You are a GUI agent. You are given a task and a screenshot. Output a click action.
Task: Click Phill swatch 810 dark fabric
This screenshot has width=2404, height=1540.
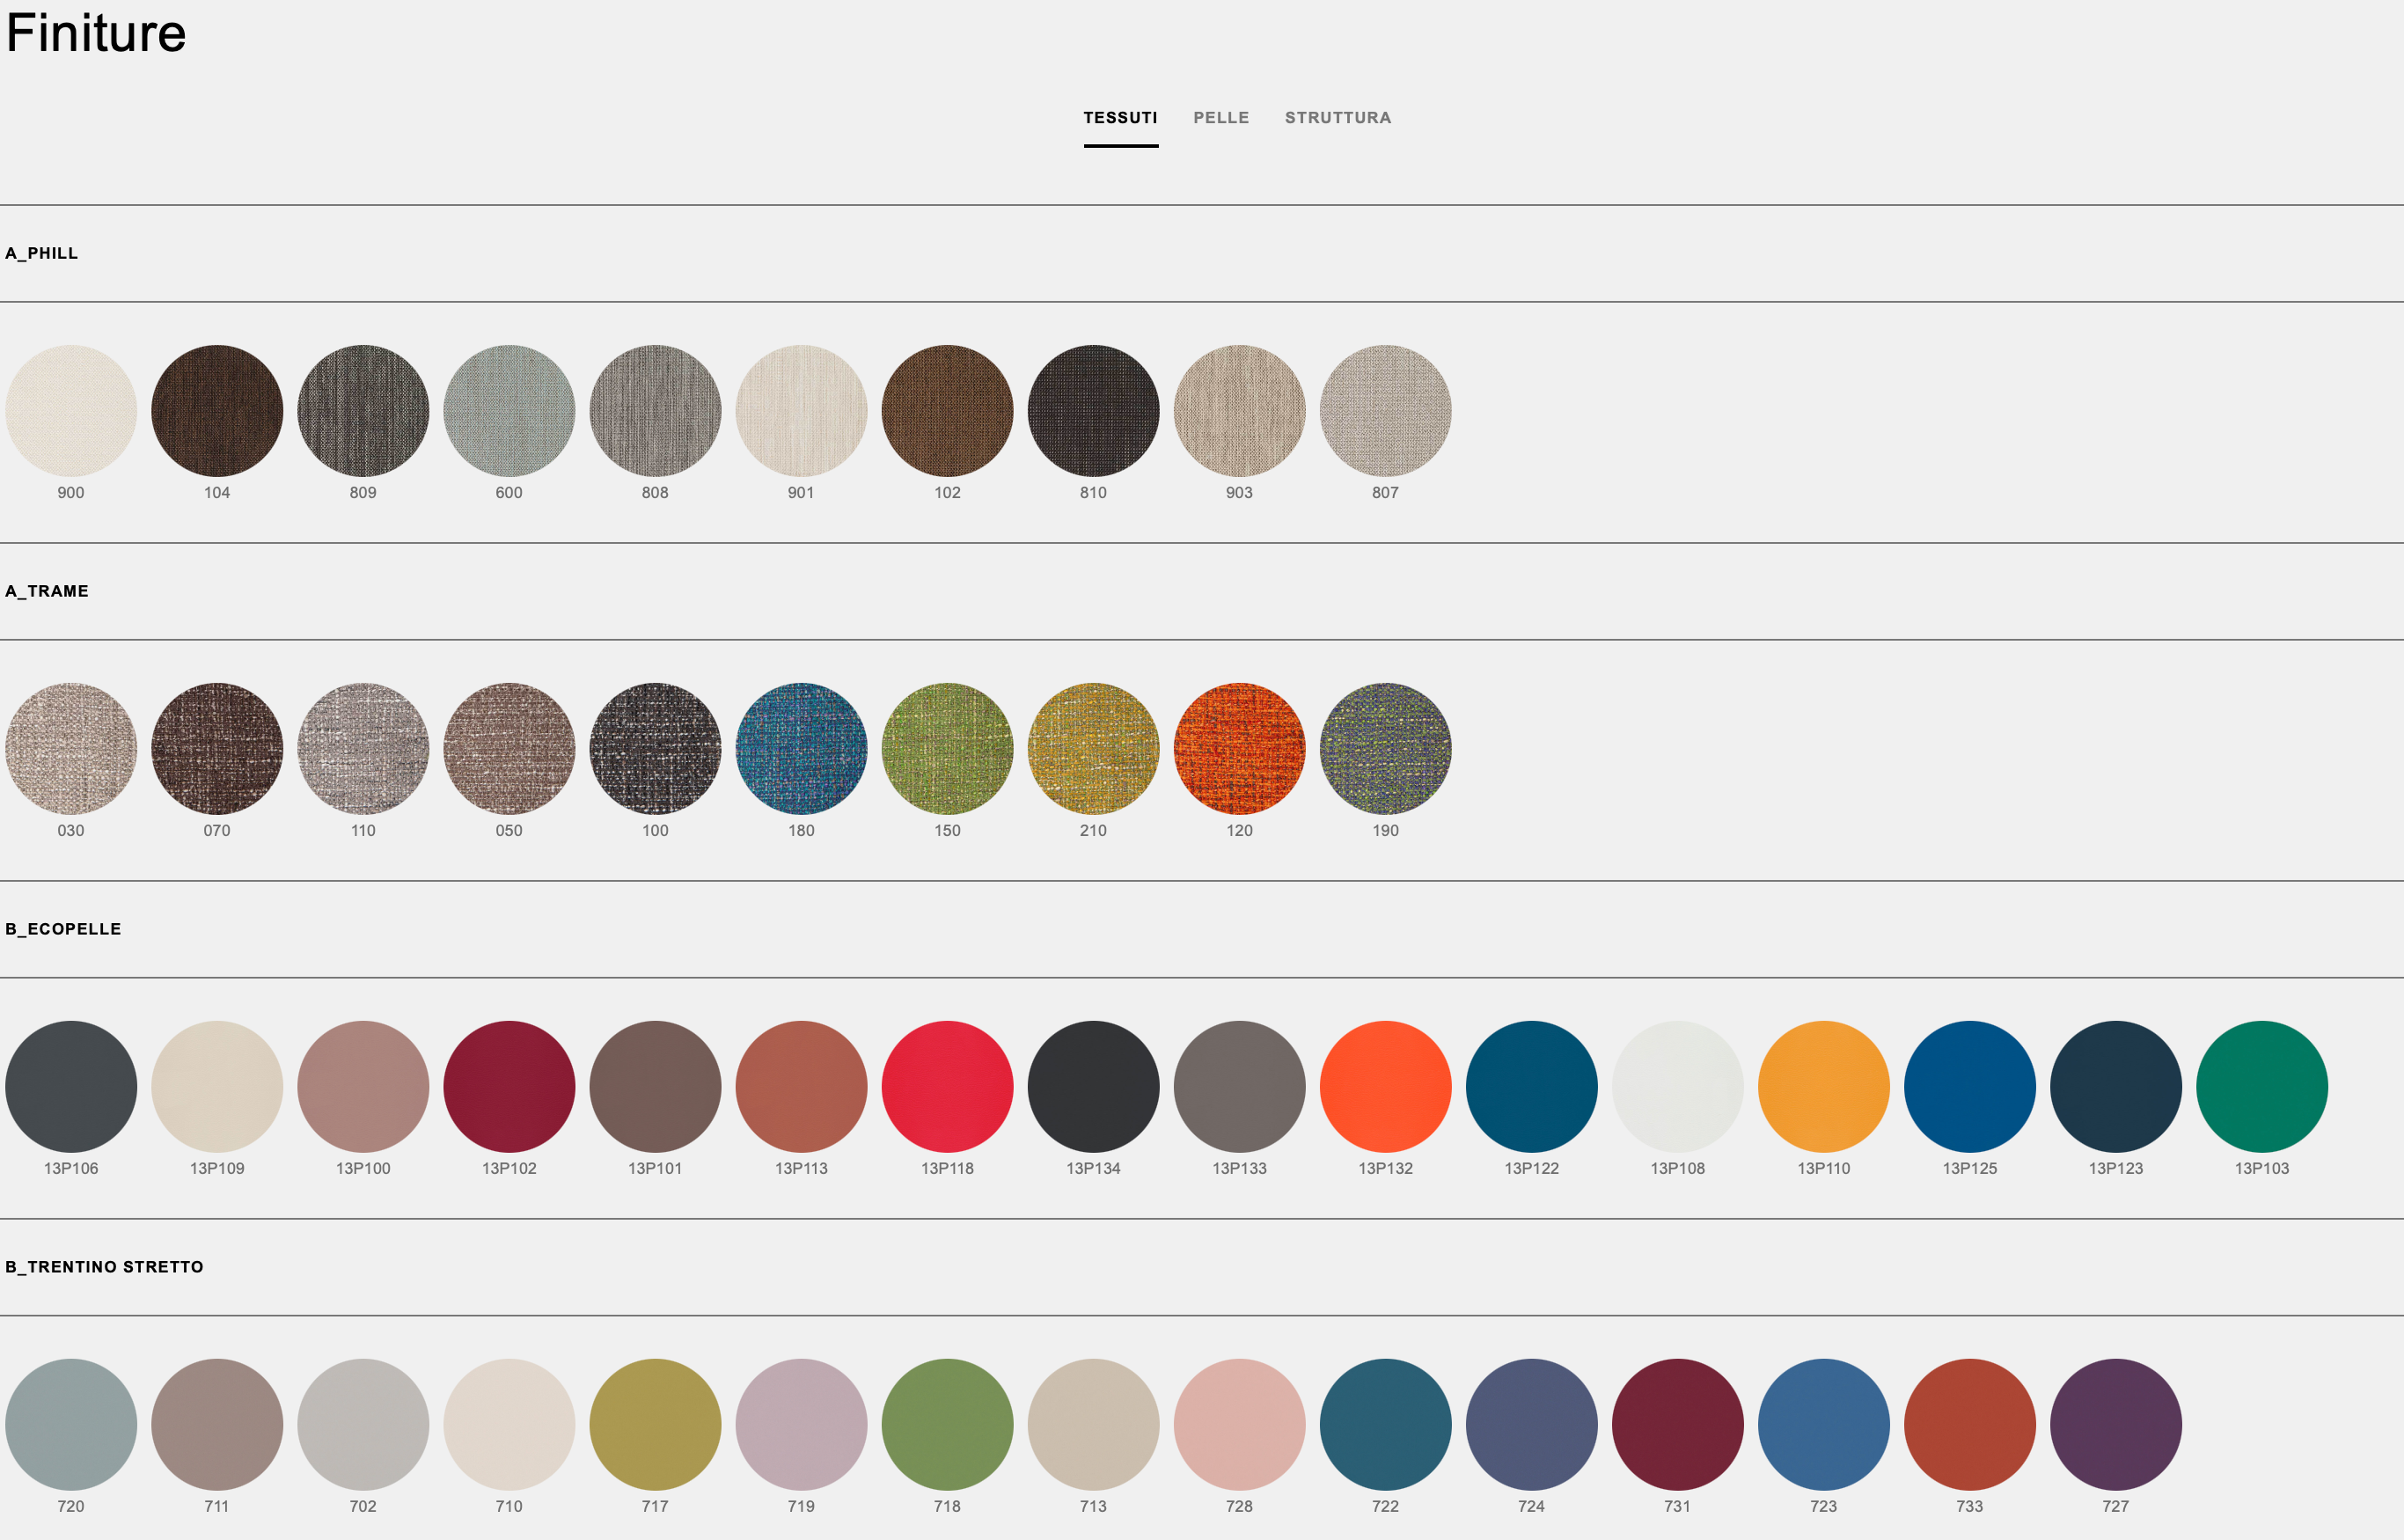coord(1093,411)
